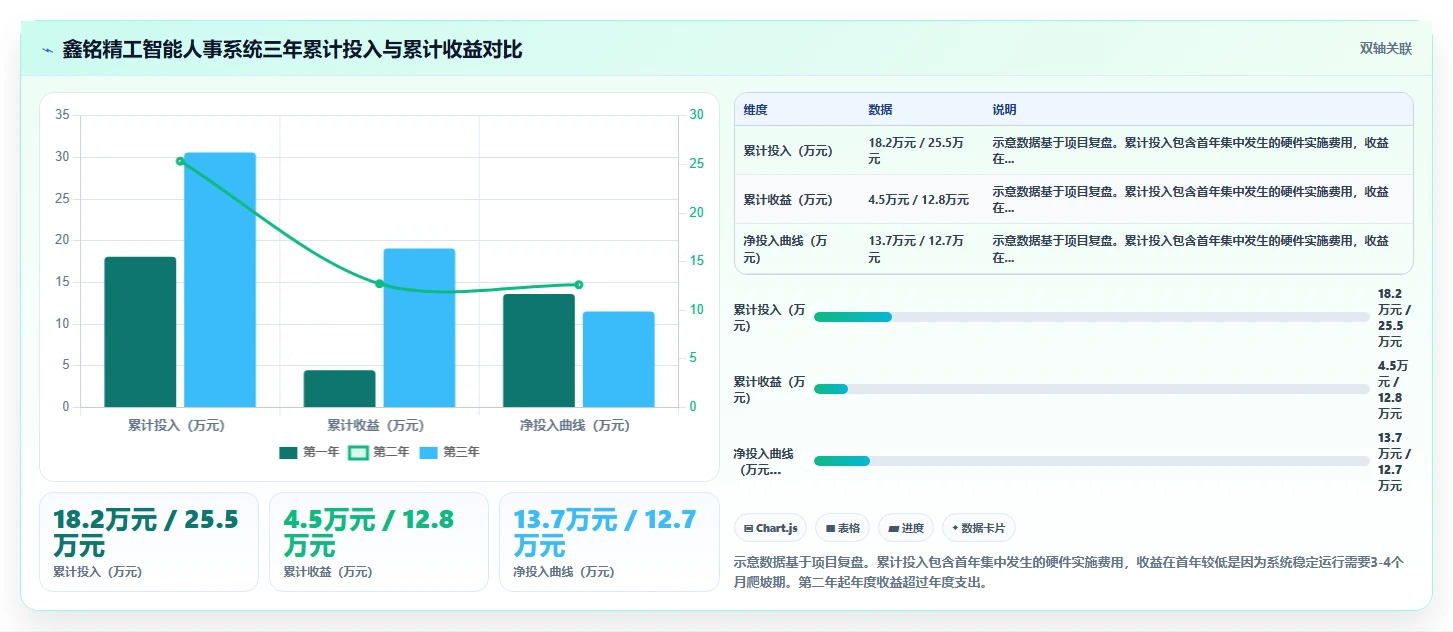The height and width of the screenshot is (632, 1453).
Task: Click the 累计收益 progress bar
Action: tap(1092, 389)
